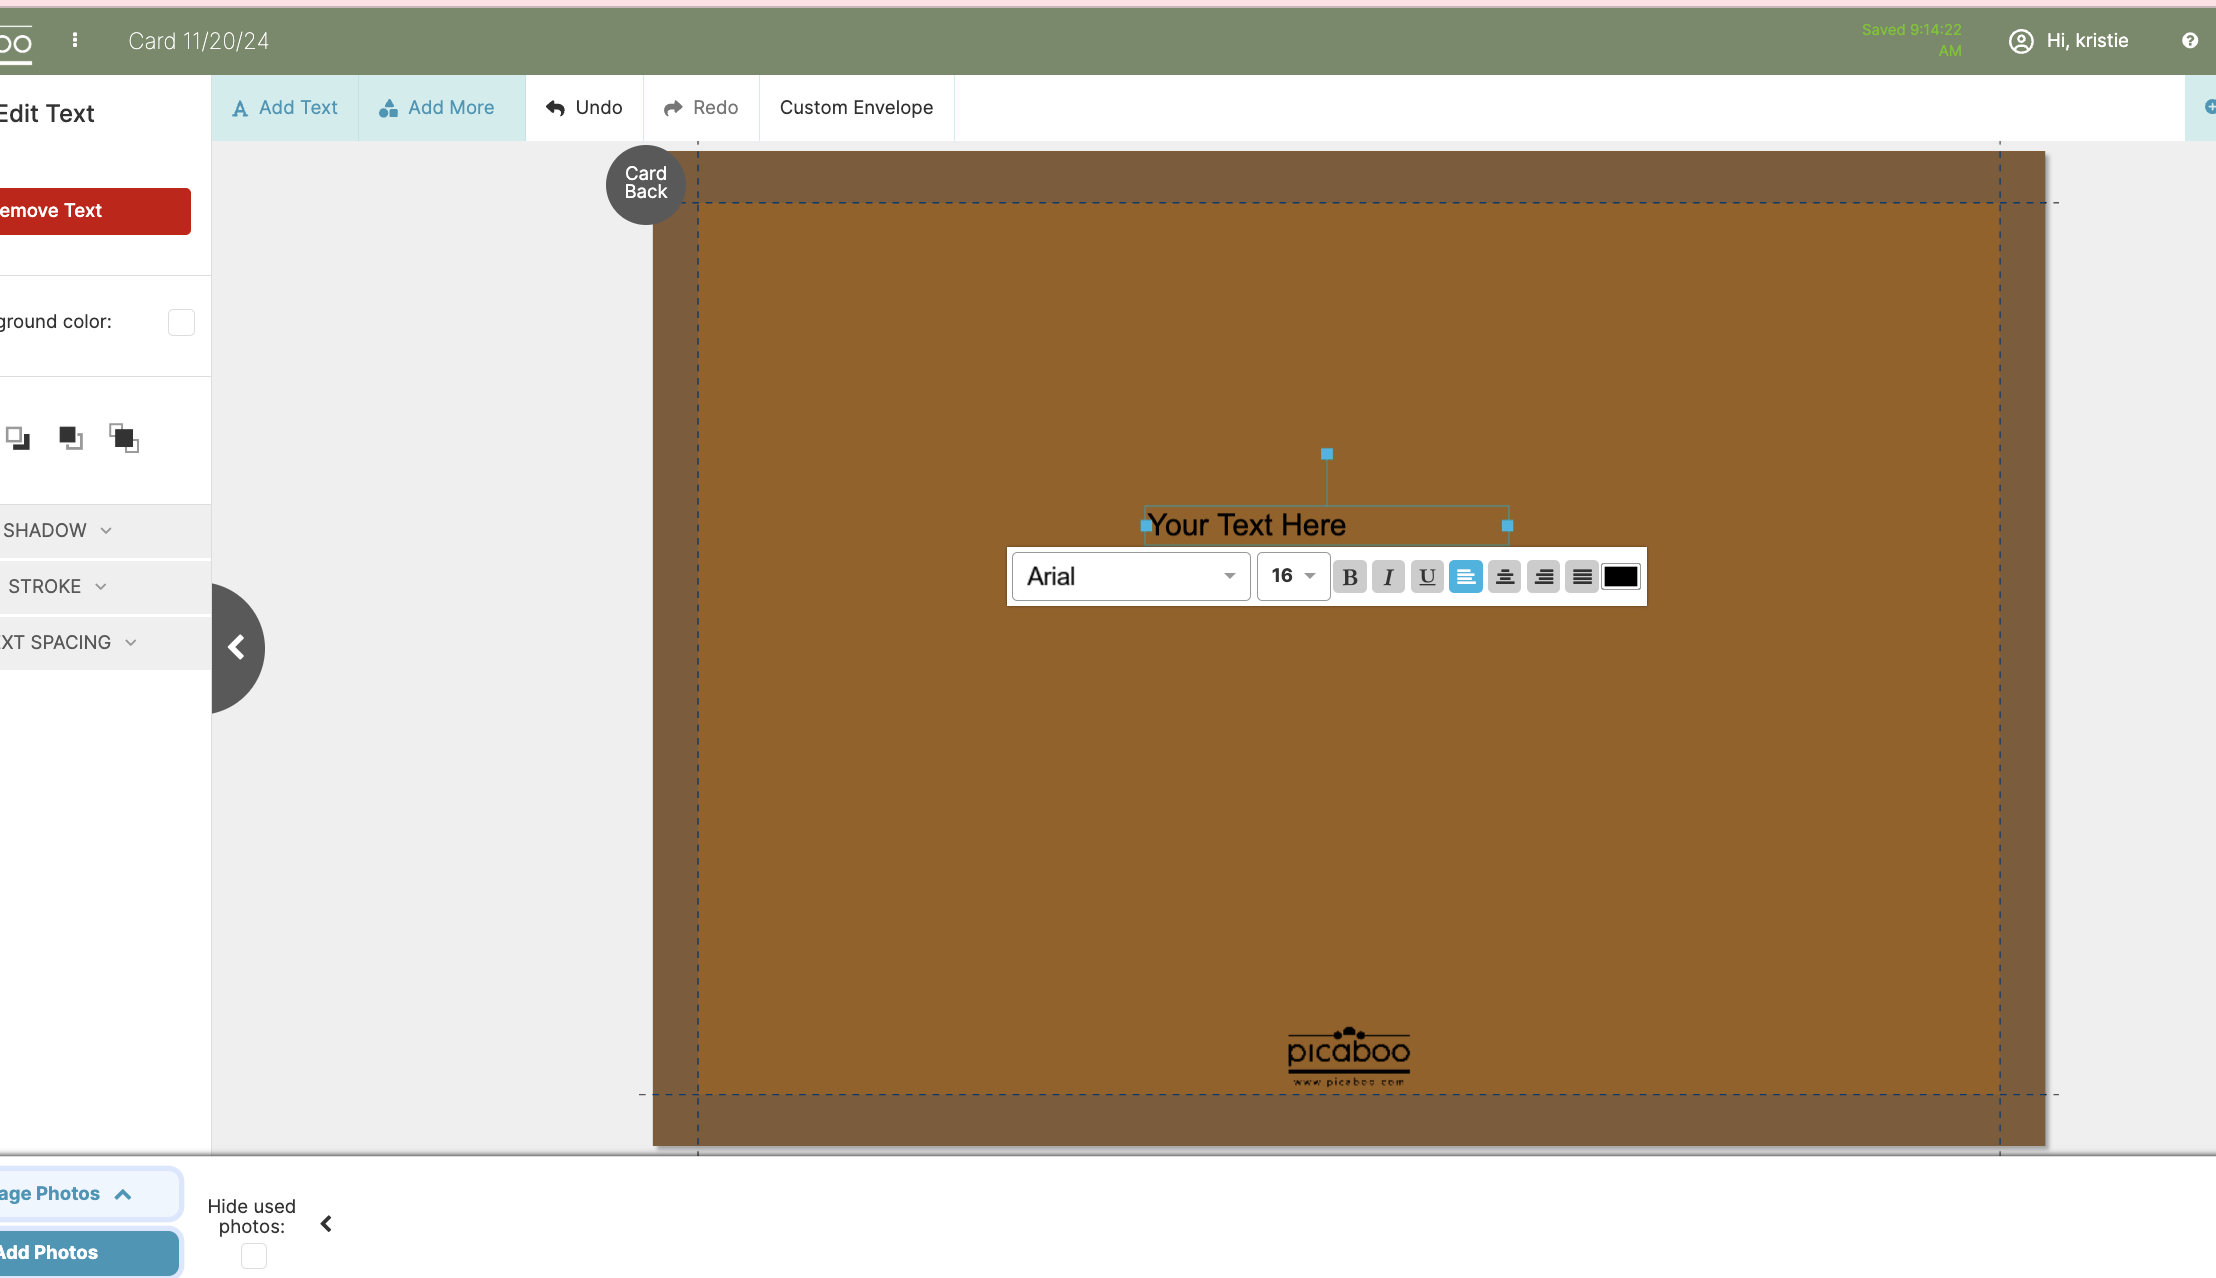Click the right resize handle of text box
Screen dimensions: 2216x1278
[1507, 526]
